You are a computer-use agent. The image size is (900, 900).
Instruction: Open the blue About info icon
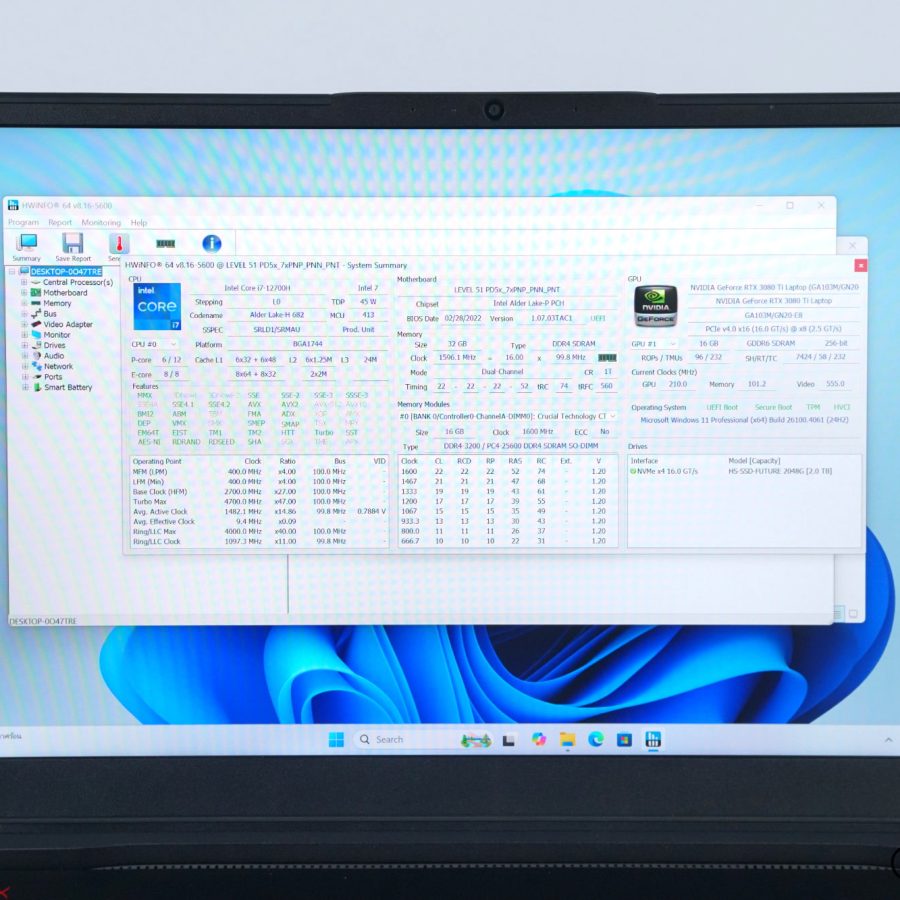click(212, 243)
